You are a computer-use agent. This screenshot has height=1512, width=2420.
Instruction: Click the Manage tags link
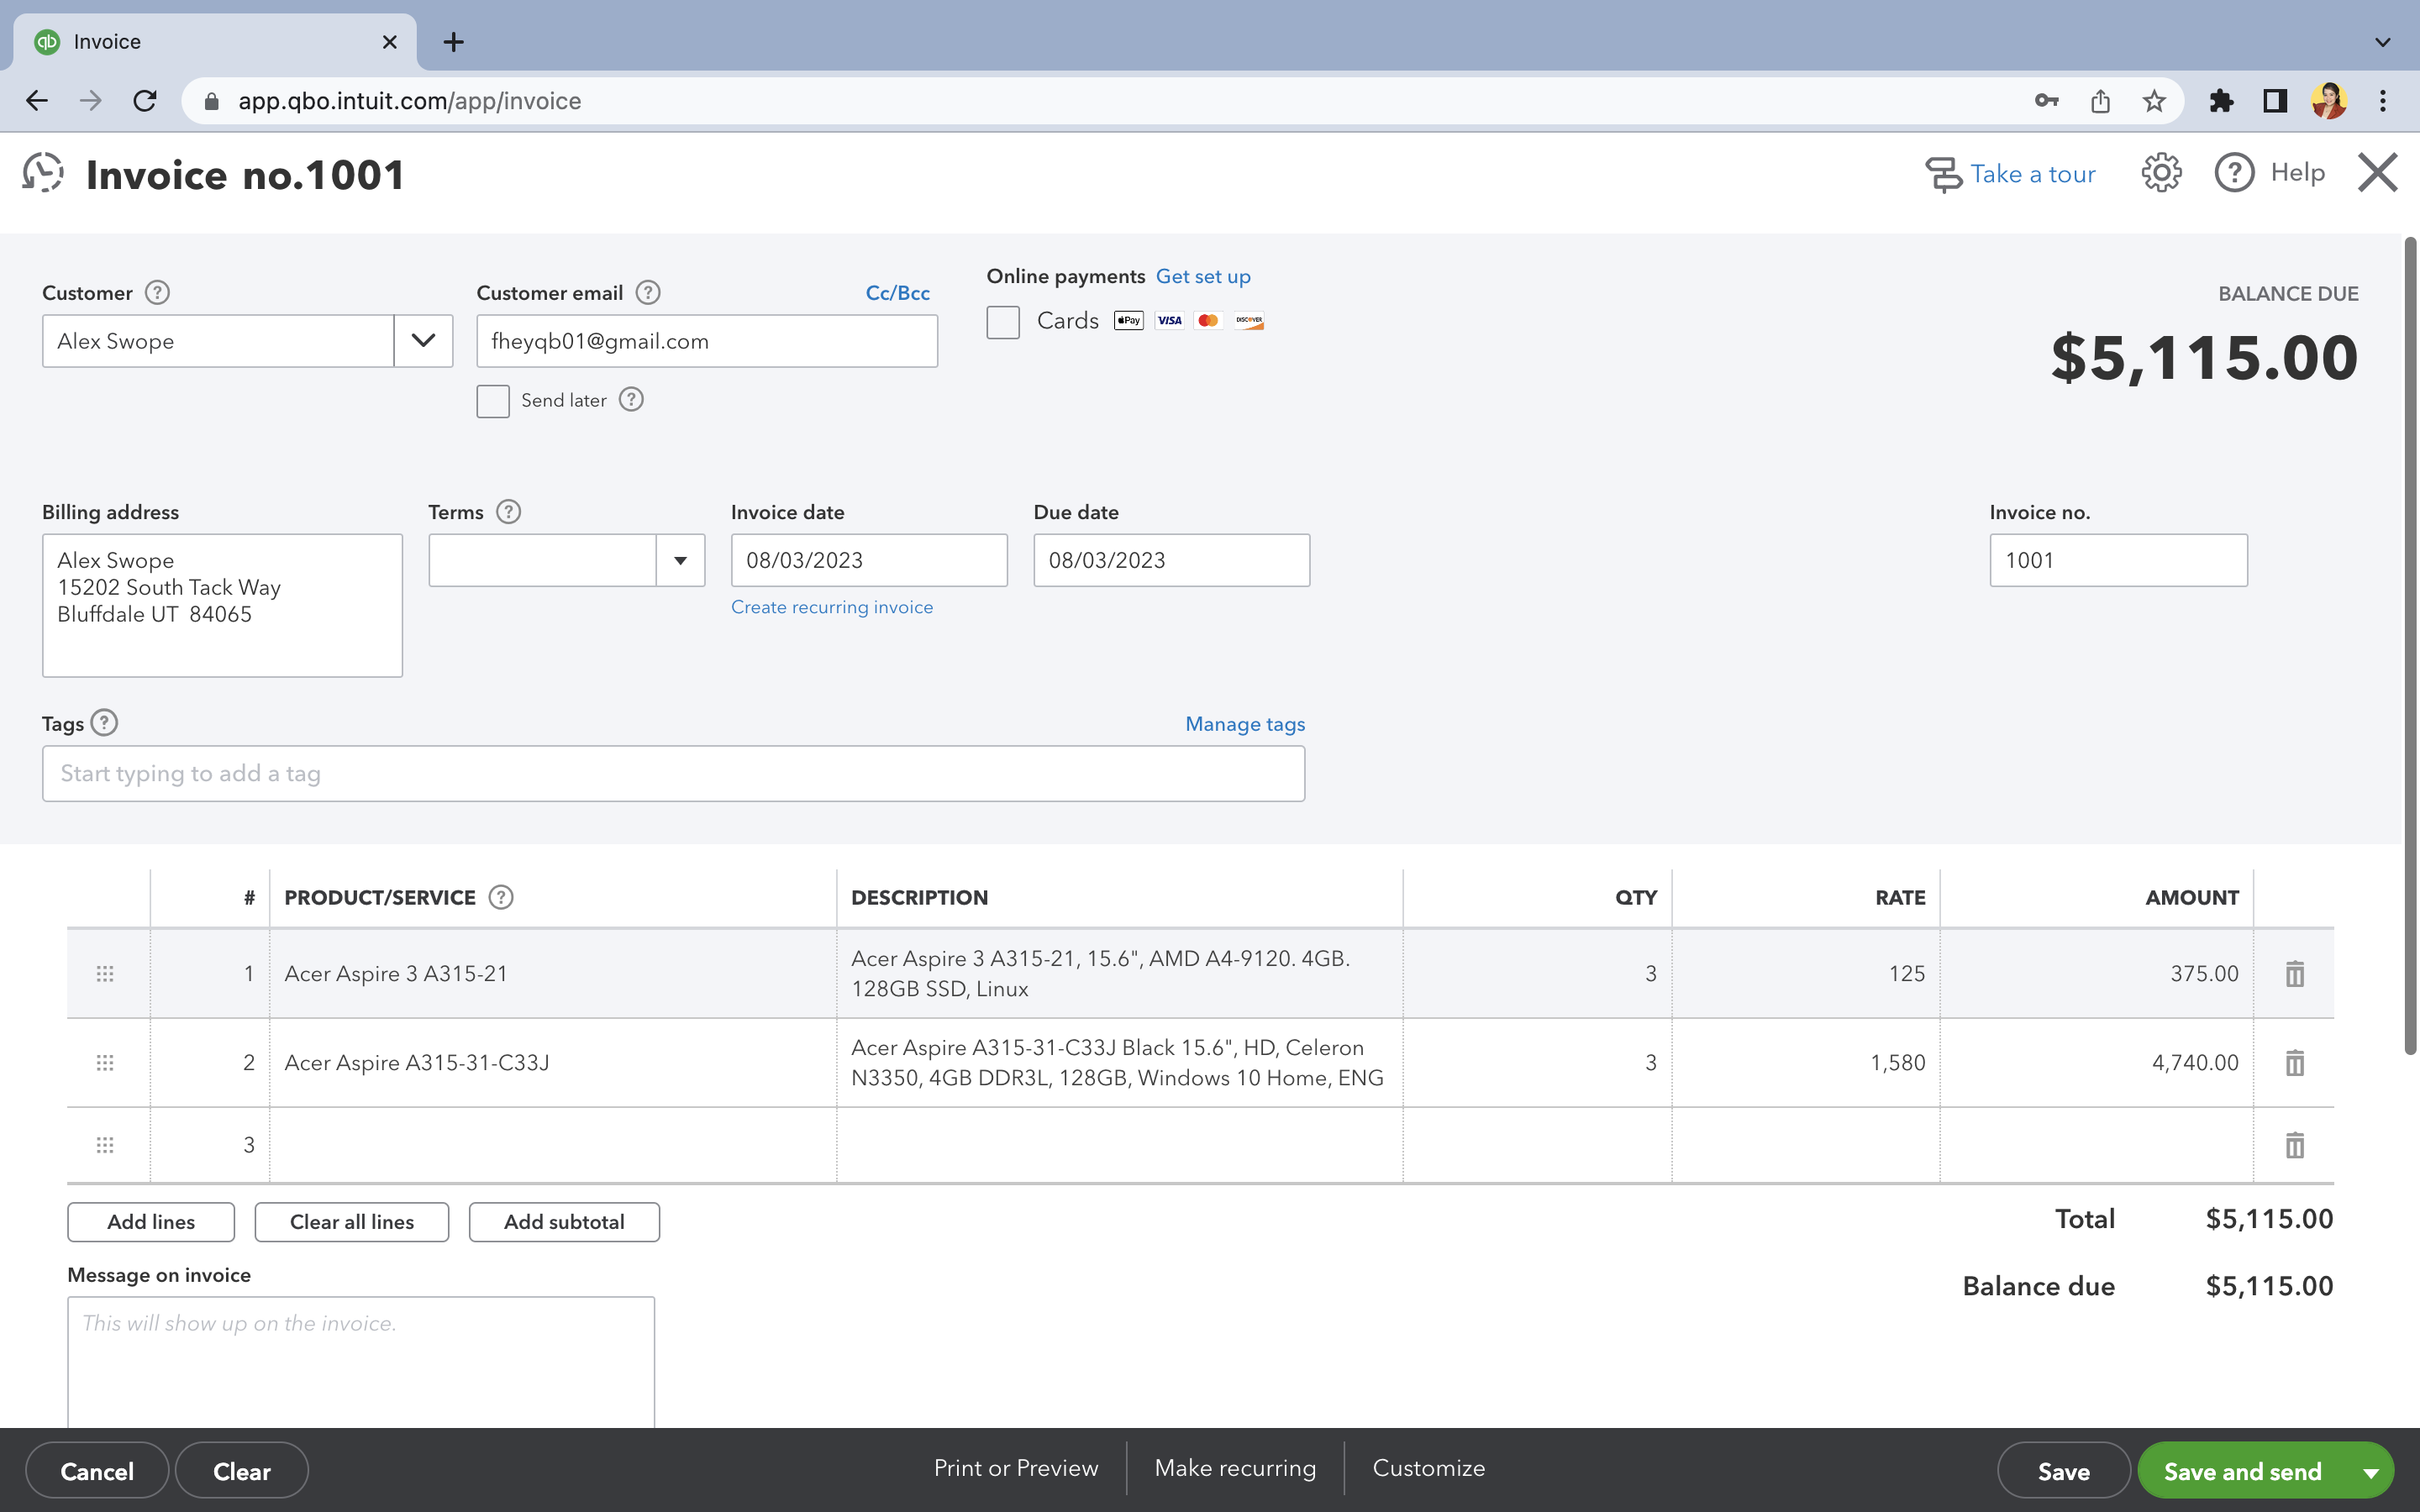pos(1244,724)
